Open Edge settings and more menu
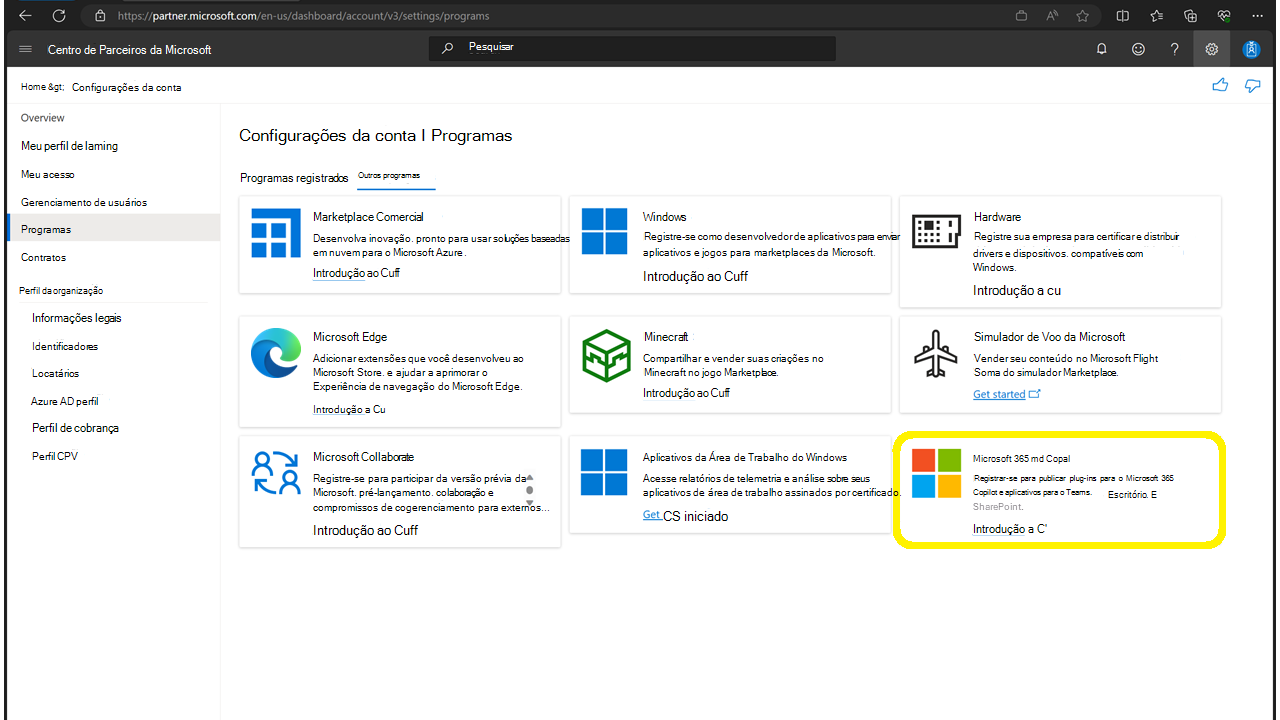 click(1258, 16)
